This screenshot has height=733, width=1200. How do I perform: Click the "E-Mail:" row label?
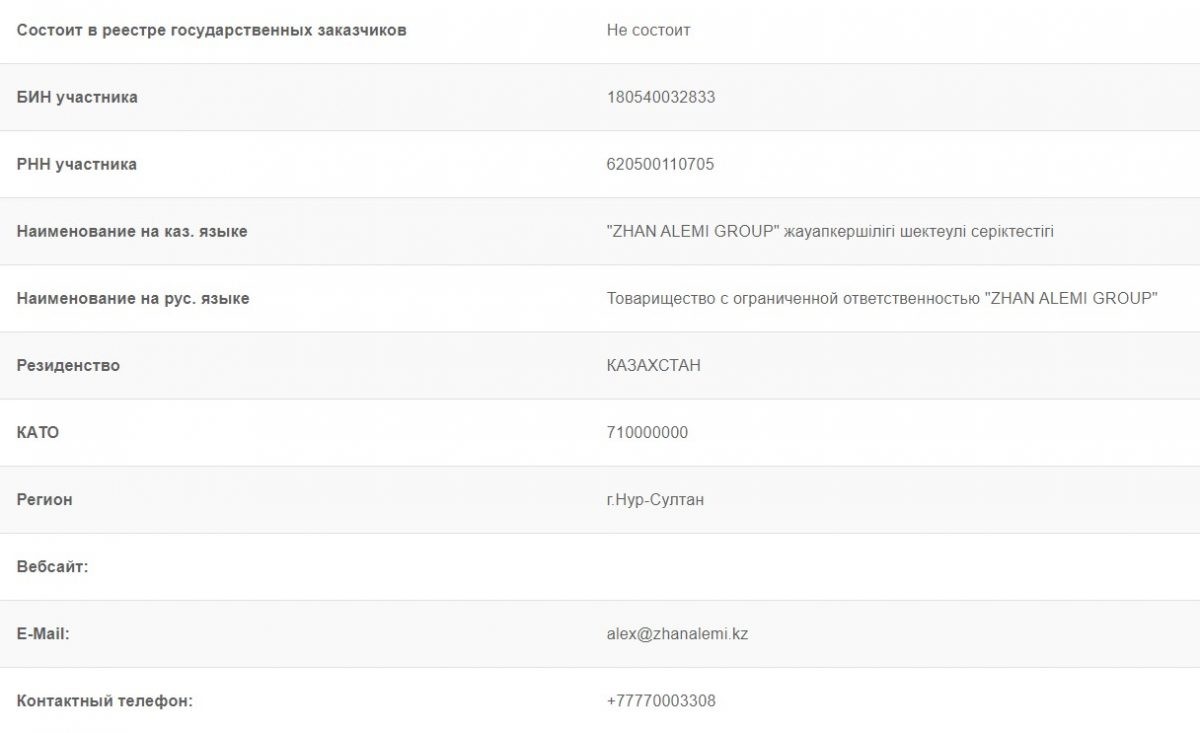(x=43, y=633)
